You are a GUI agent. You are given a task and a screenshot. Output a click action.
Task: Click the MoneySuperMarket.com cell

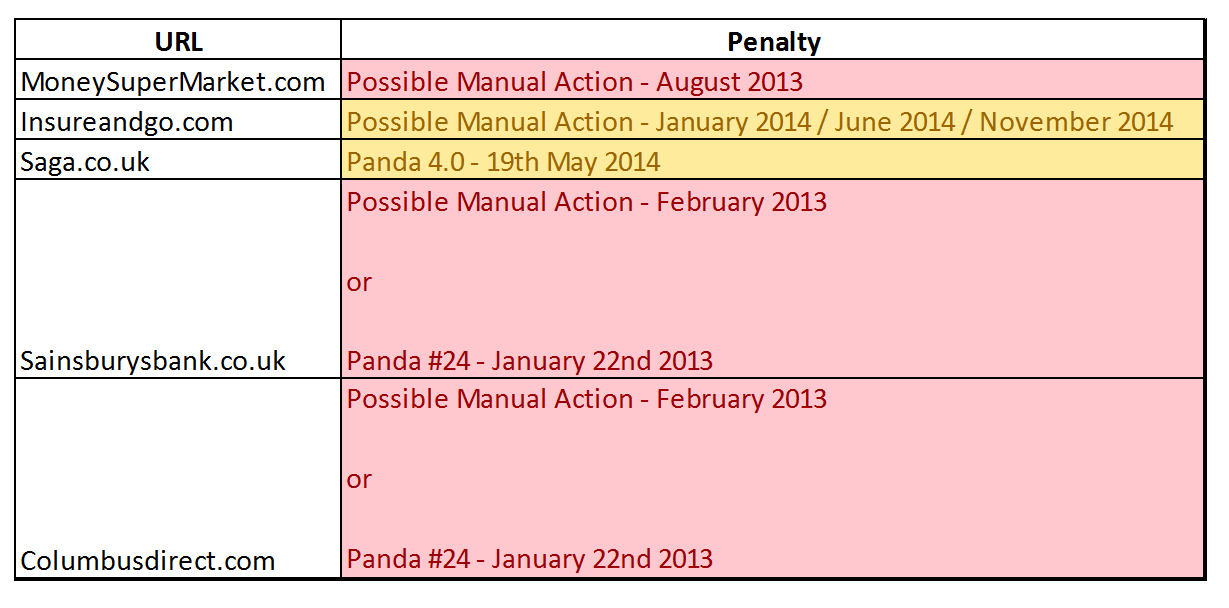coord(178,80)
